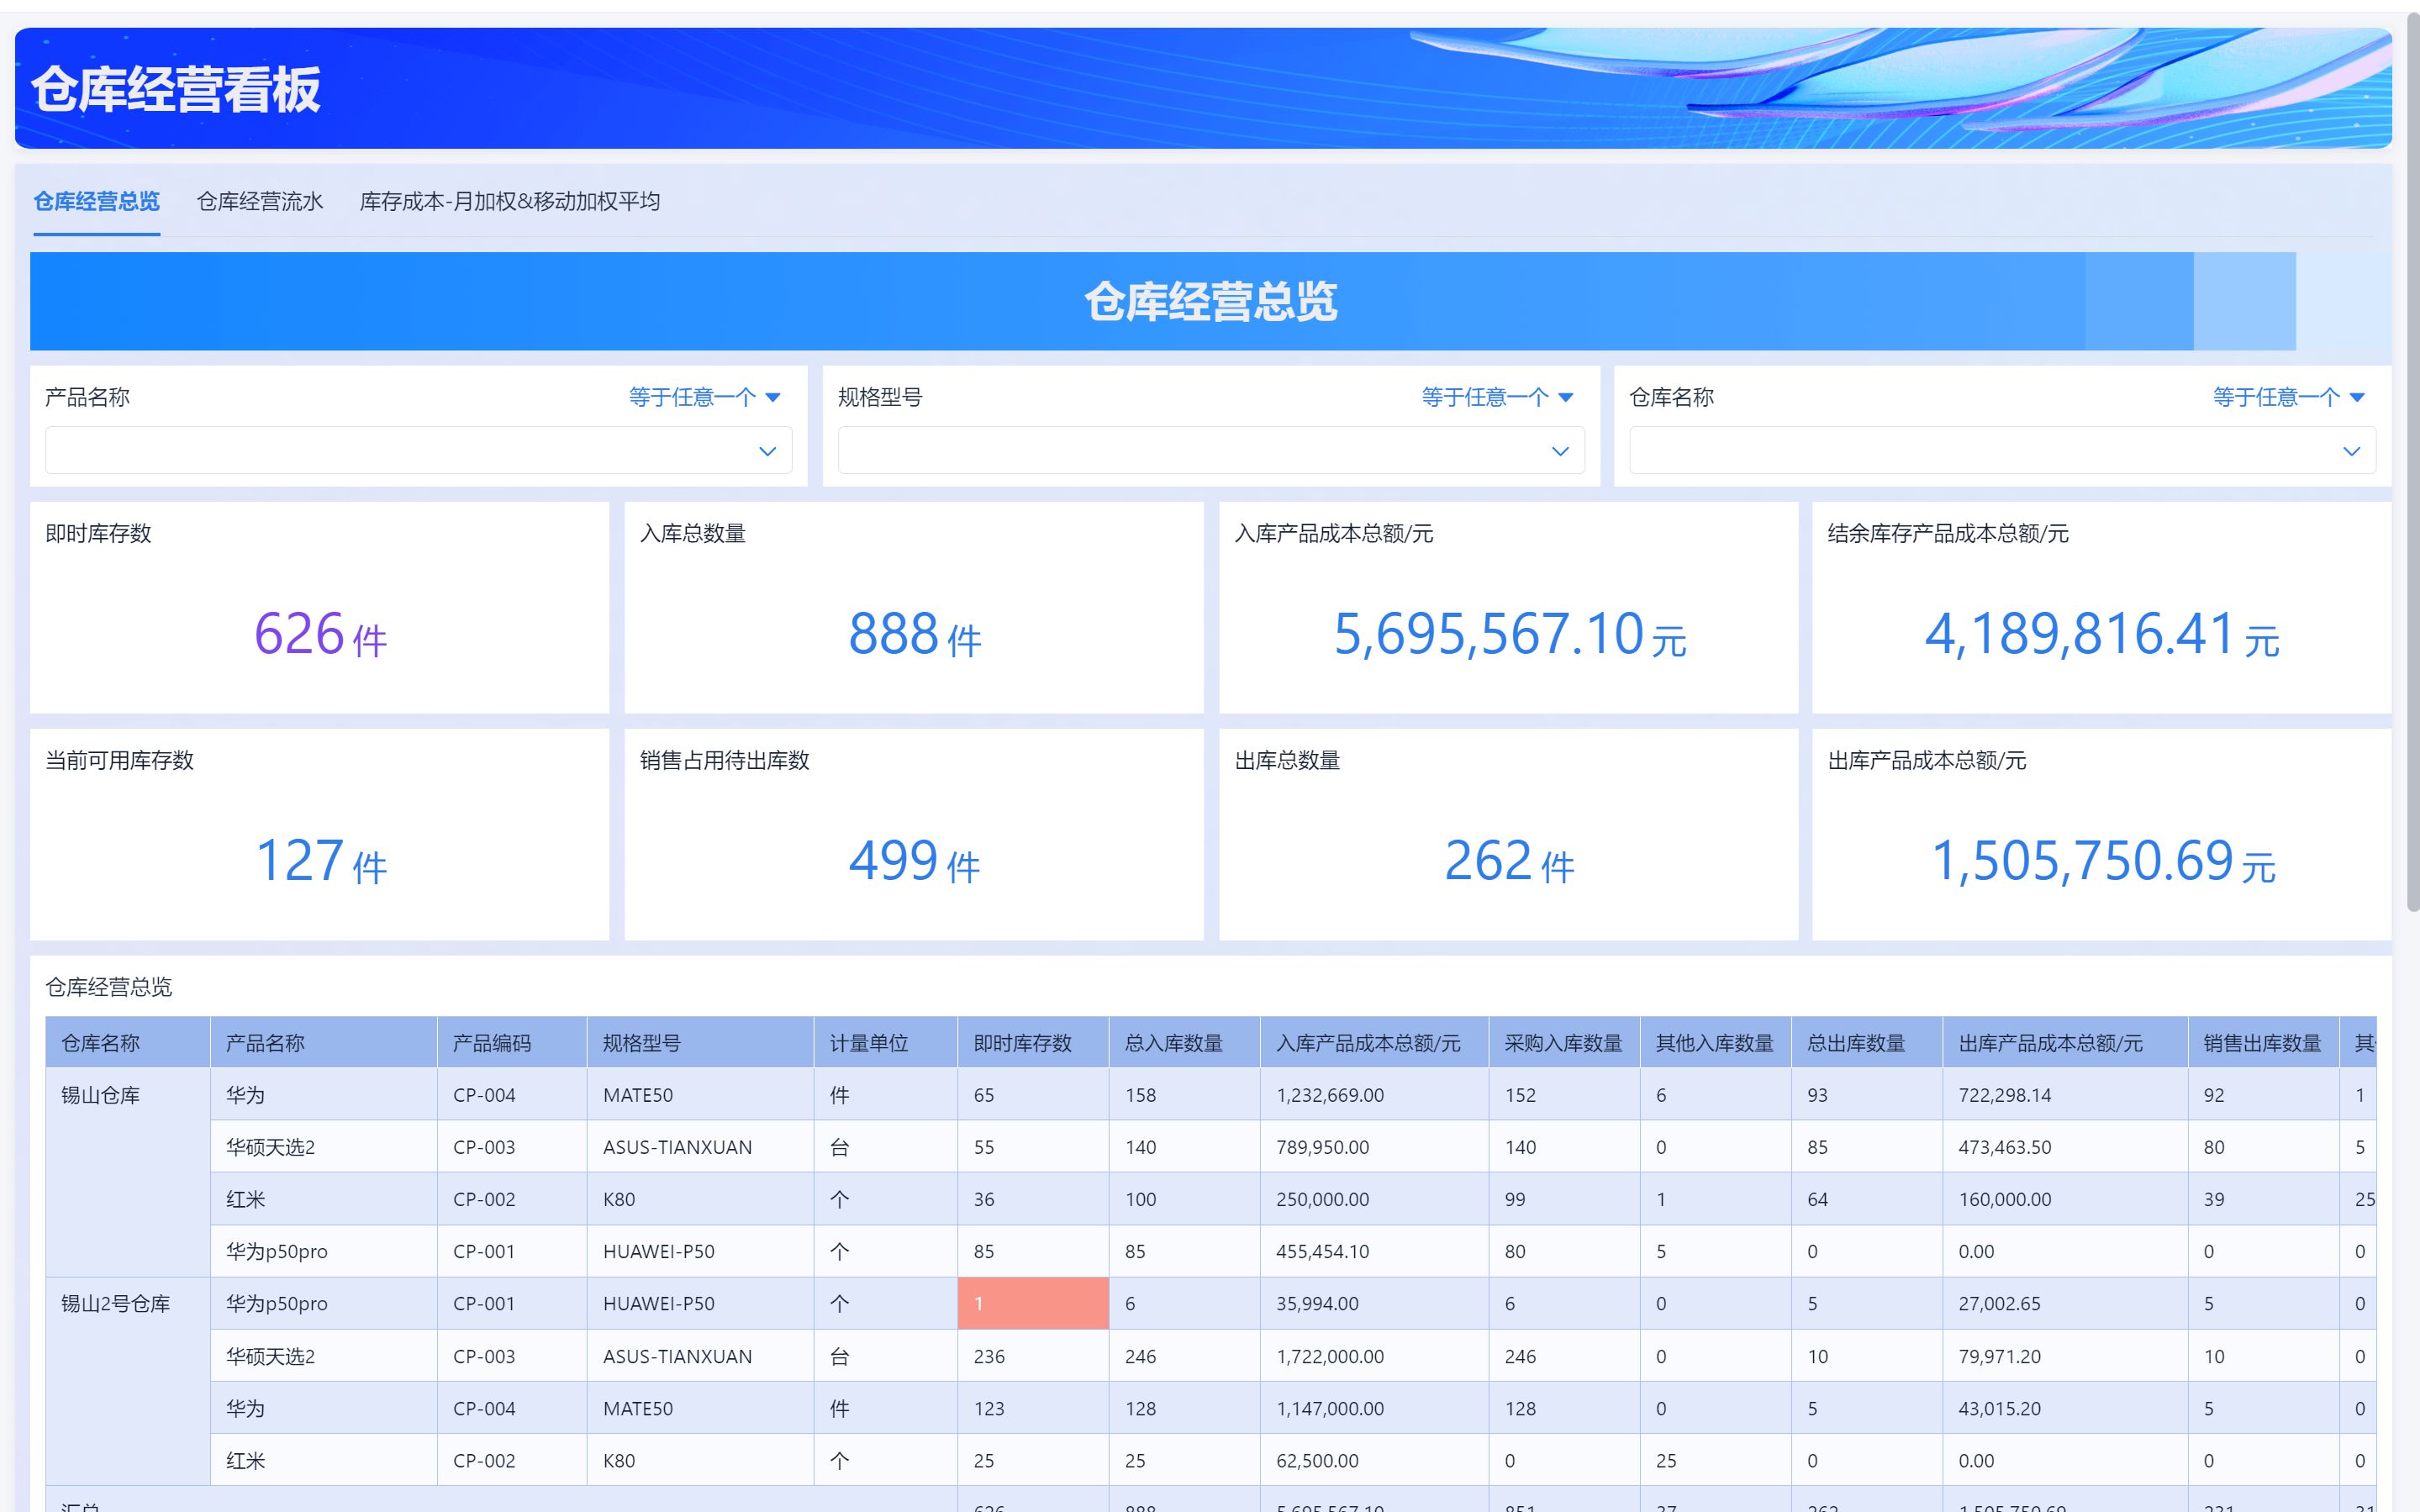
Task: Expand the 规格型号 value chevron
Action: (x=1559, y=451)
